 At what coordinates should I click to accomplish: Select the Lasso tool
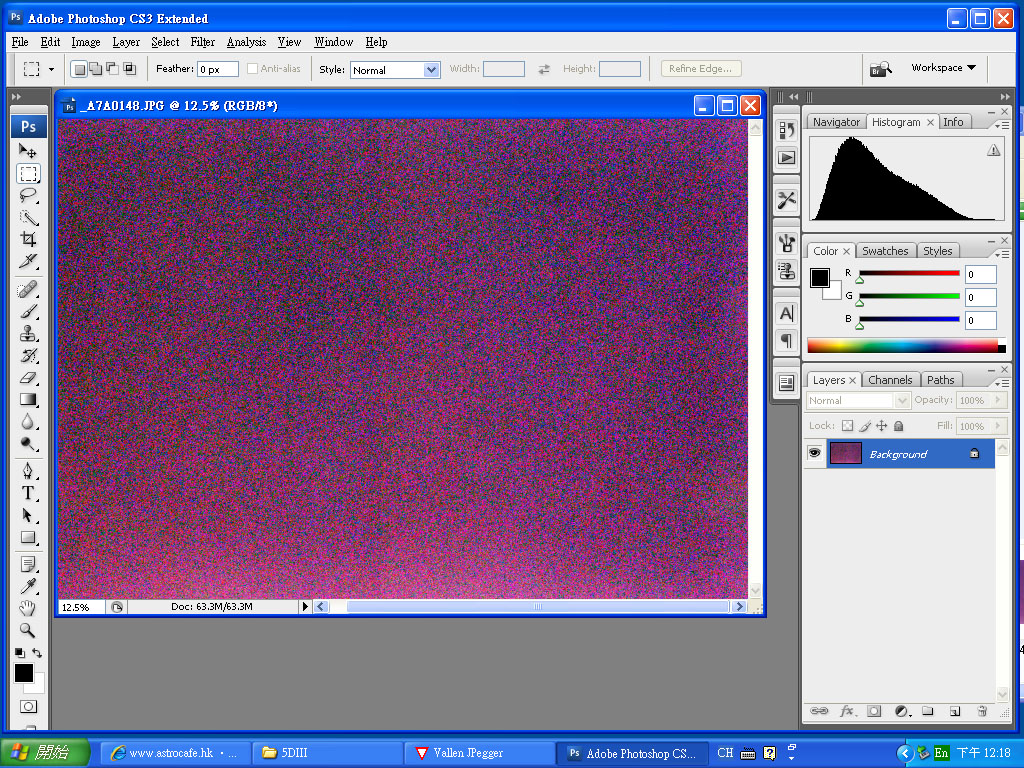28,196
